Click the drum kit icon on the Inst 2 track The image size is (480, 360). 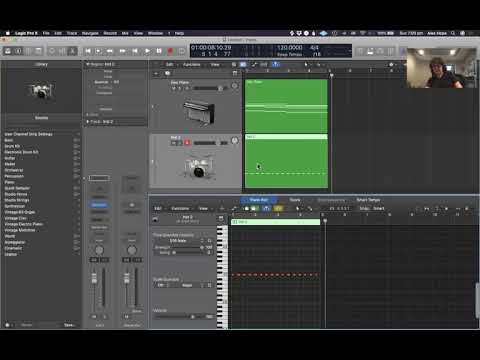[199, 167]
